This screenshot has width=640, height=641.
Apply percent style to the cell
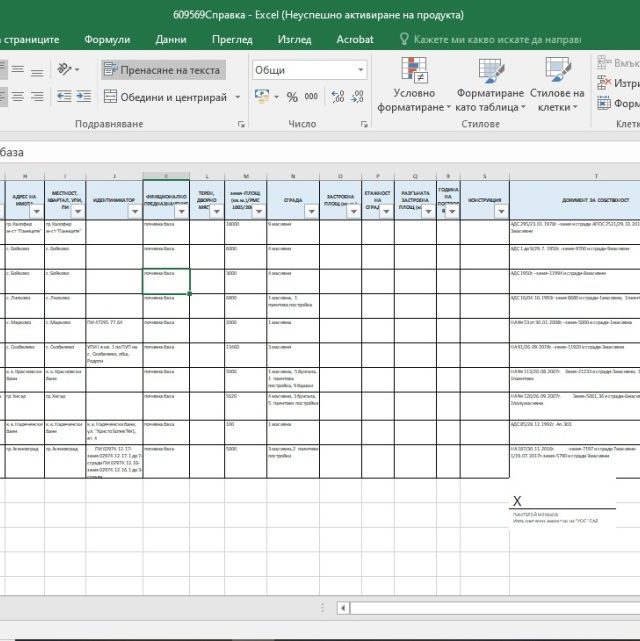[292, 97]
